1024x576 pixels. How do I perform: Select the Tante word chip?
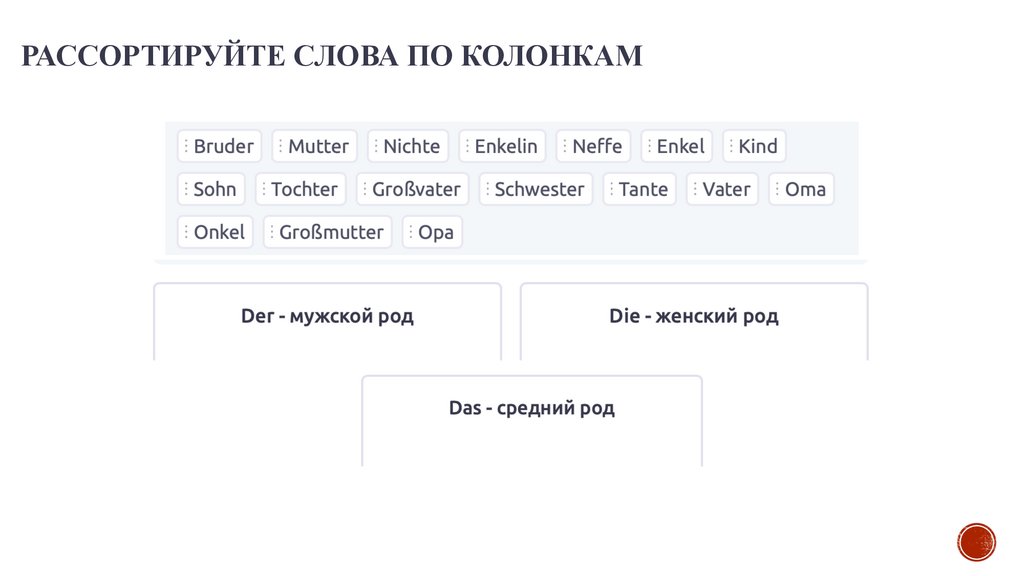[x=642, y=189]
